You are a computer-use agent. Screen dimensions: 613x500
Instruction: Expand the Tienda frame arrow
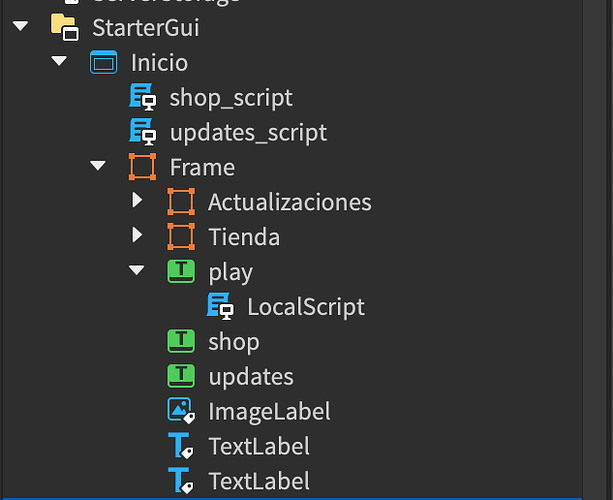coord(137,237)
